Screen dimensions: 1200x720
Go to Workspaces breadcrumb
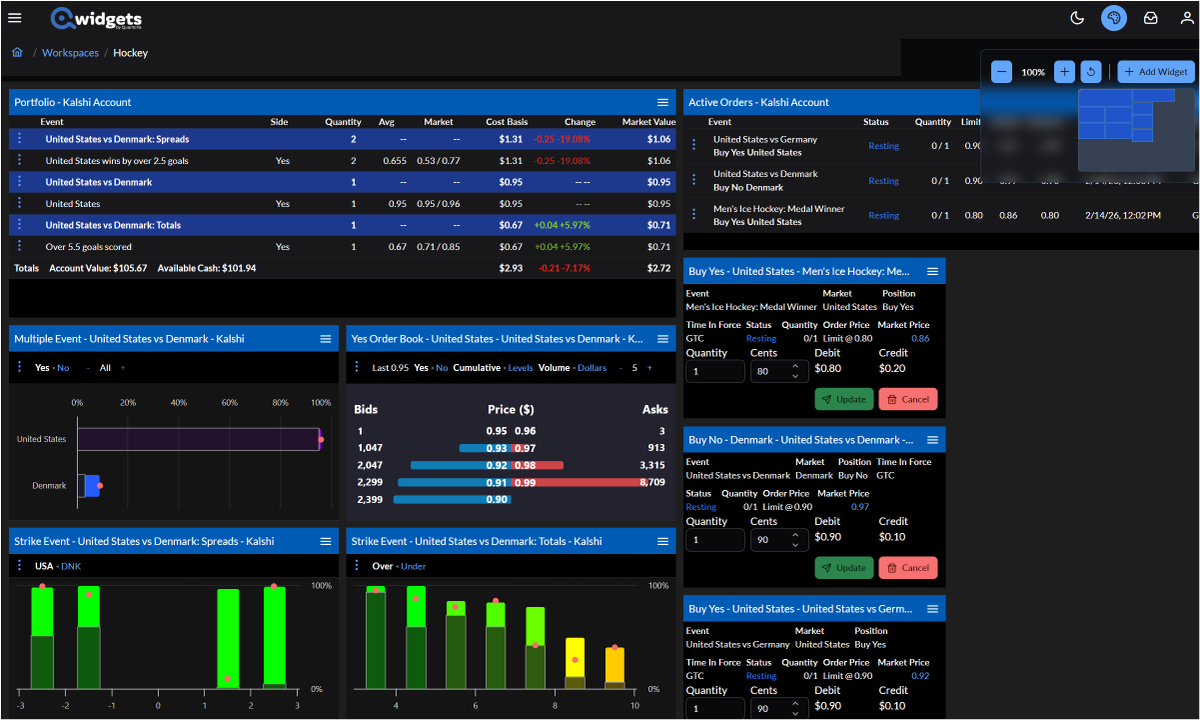[x=70, y=53]
